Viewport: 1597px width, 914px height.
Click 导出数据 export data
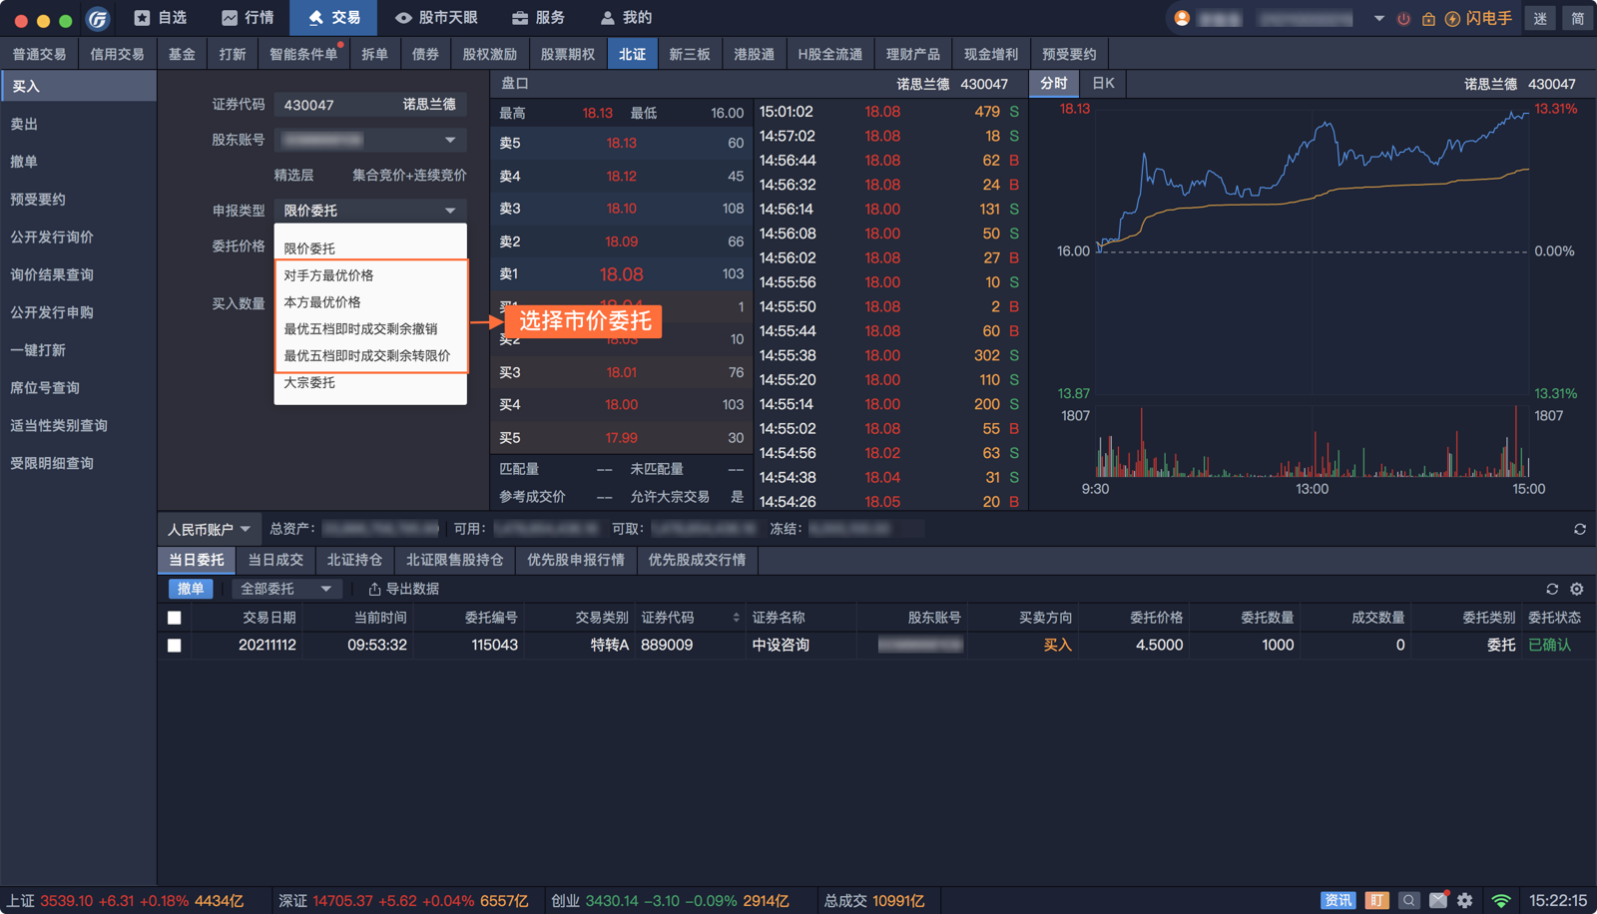[404, 589]
